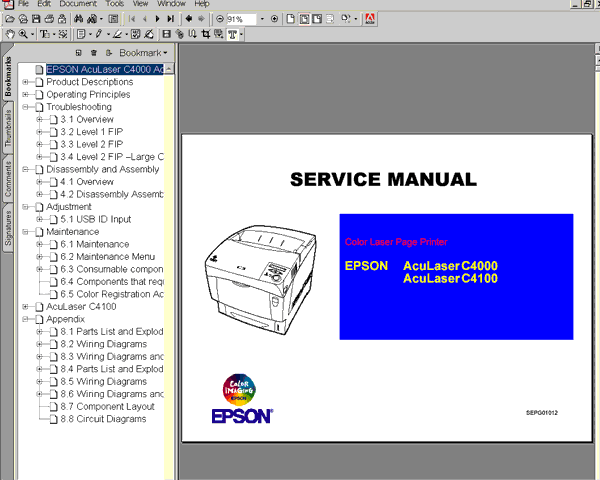Open the View menu

pos(140,4)
